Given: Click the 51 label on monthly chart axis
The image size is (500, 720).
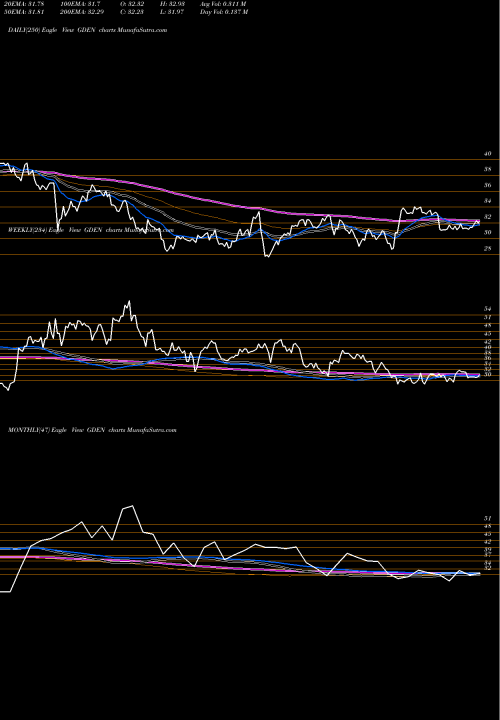Looking at the screenshot, I should [x=488, y=518].
